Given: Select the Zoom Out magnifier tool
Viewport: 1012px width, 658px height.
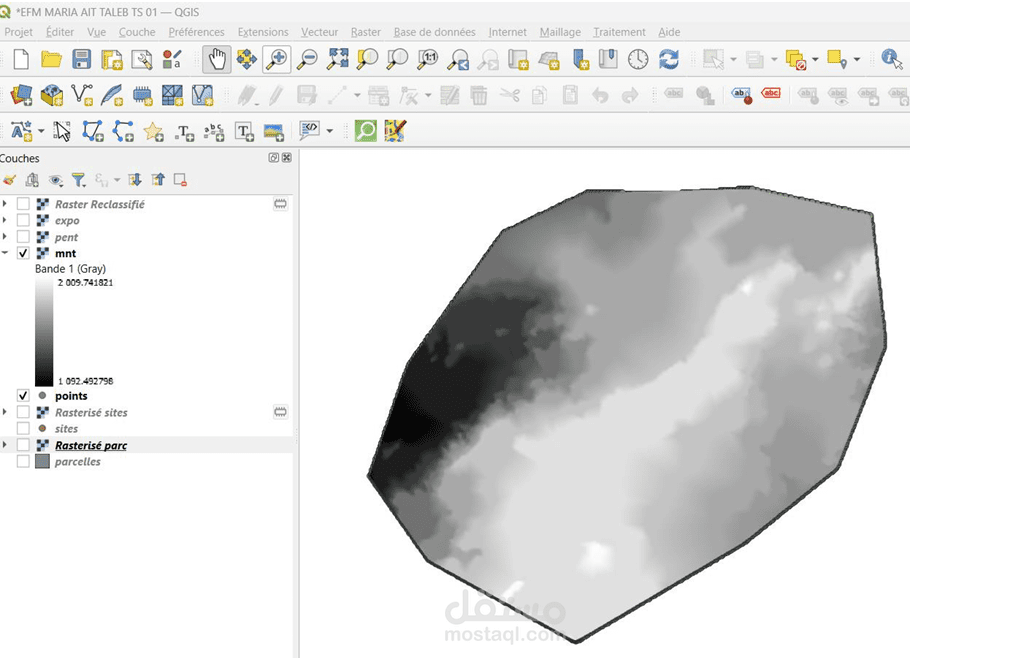Looking at the screenshot, I should pos(307,59).
